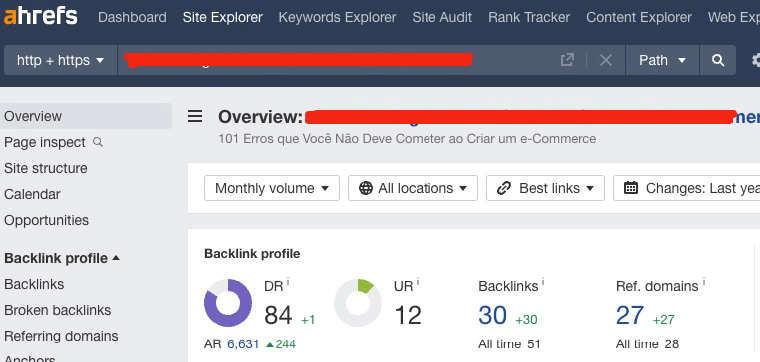This screenshot has height=362, width=760.
Task: Click the AR value 6,631
Action: (243, 345)
